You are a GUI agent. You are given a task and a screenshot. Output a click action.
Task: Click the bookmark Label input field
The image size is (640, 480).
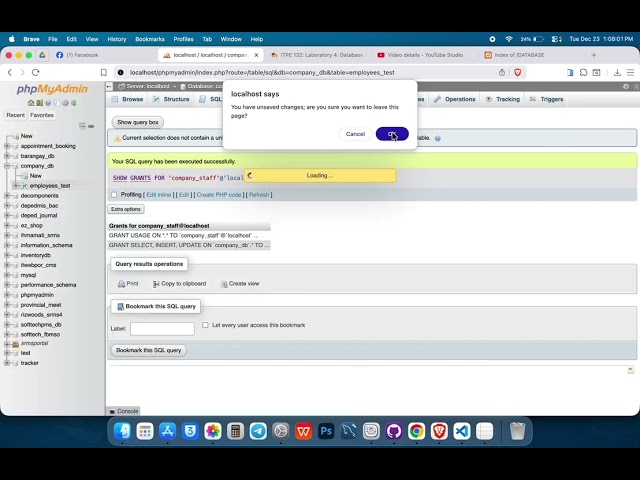pos(162,328)
